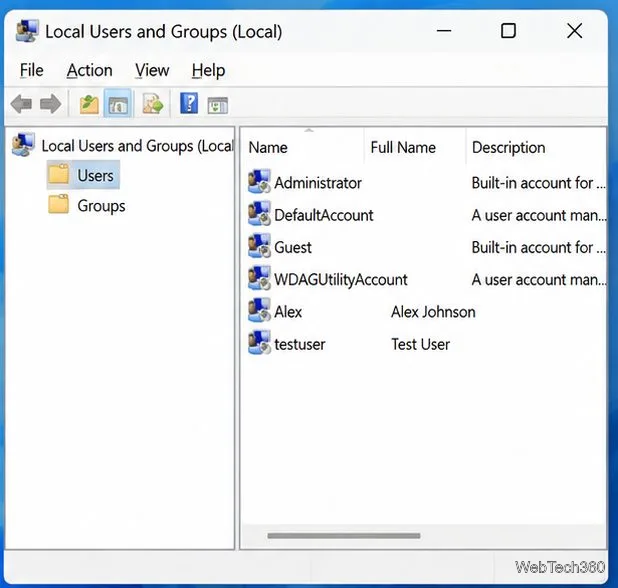
Task: Open Help via the blue question mark icon
Action: (189, 103)
